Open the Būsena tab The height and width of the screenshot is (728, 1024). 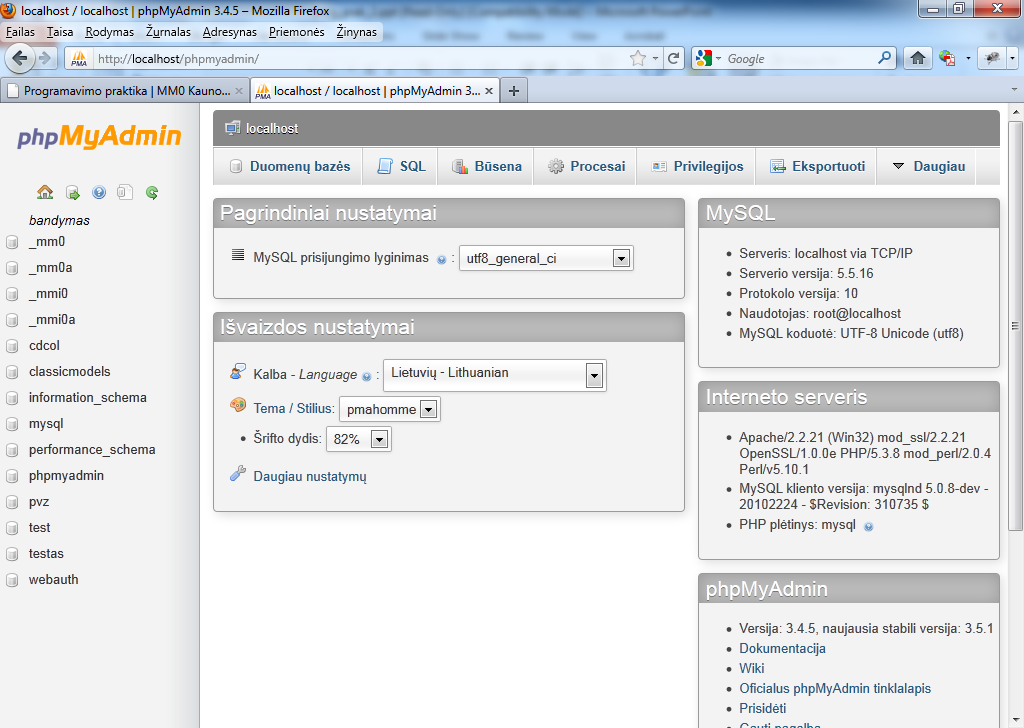coord(487,166)
